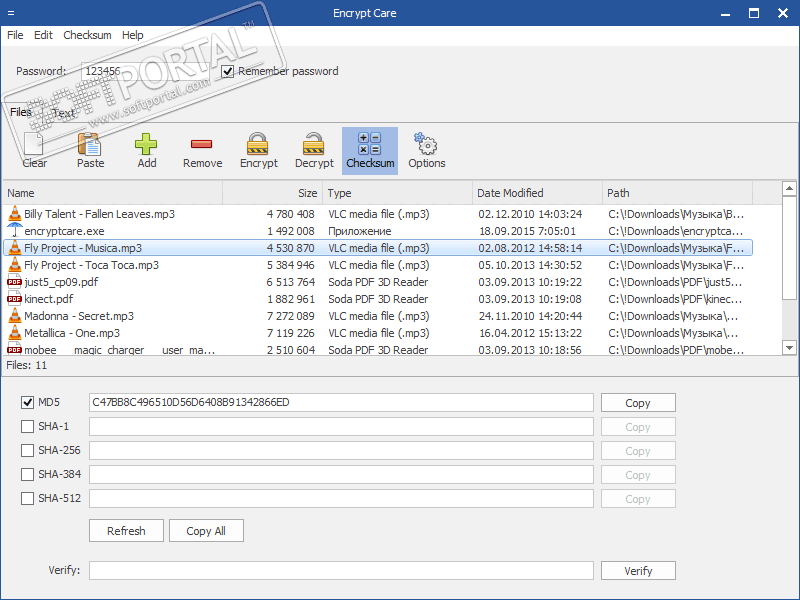This screenshot has height=600, width=800.
Task: Sort by Date Modified column header
Action: (x=537, y=193)
